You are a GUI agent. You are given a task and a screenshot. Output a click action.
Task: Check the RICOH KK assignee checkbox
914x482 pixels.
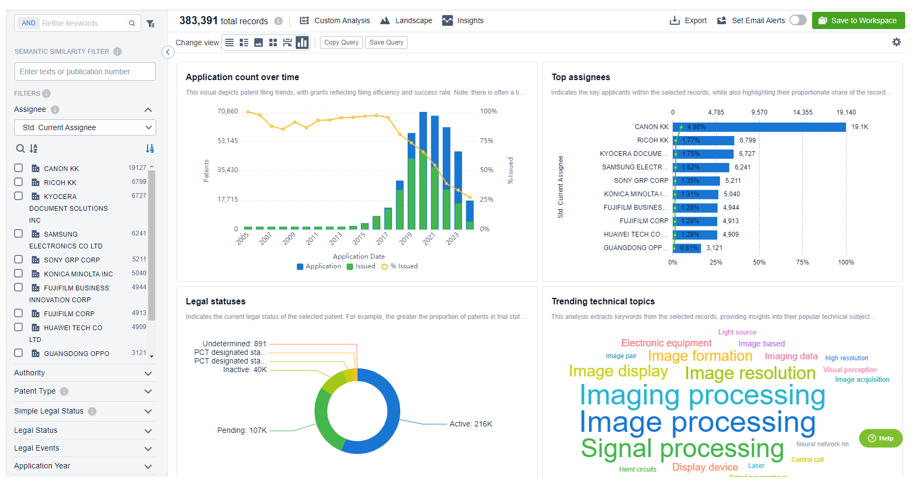coord(19,183)
